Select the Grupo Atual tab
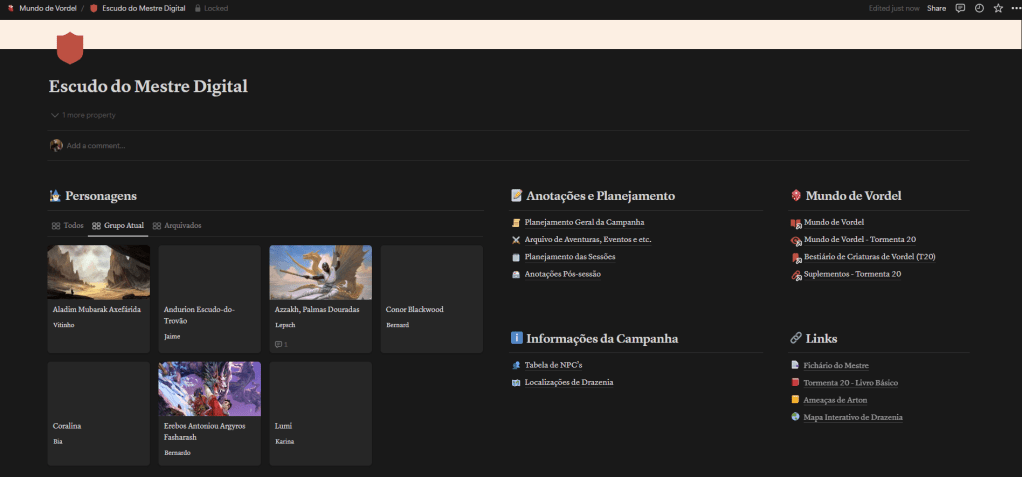1022x477 pixels. (x=118, y=226)
